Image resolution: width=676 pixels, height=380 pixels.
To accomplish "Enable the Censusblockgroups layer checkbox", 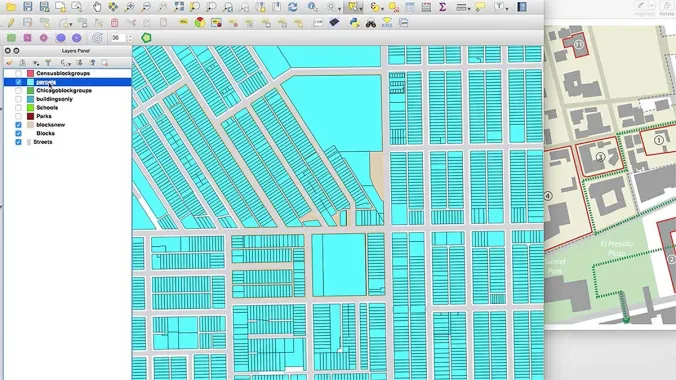I will coord(18,73).
